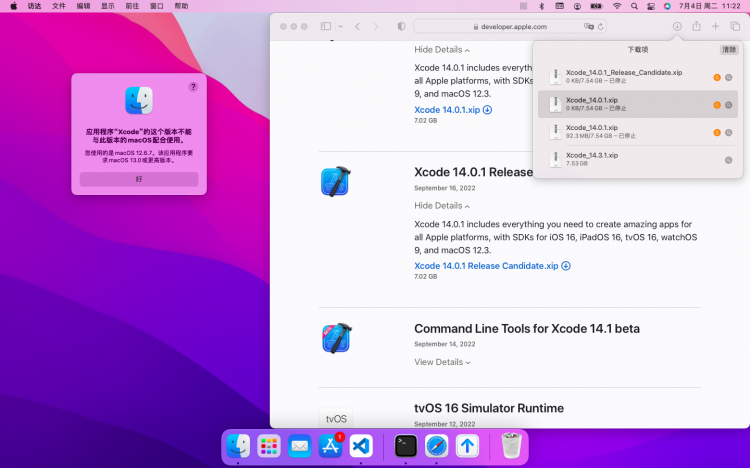
Task: Resume Xcode_14.0.1_Release_Candidate.xip download
Action: tap(717, 78)
